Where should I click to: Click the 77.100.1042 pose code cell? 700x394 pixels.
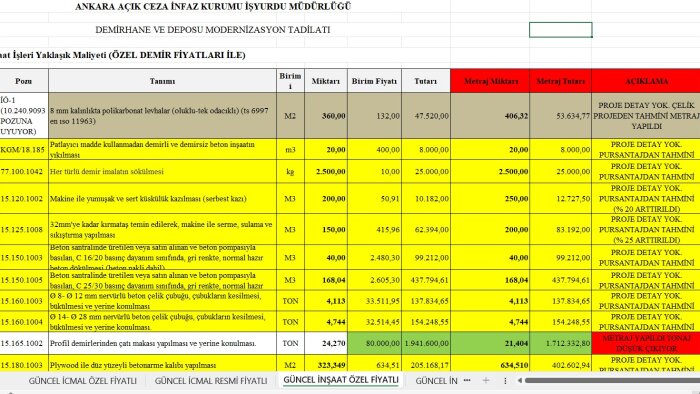[24, 171]
